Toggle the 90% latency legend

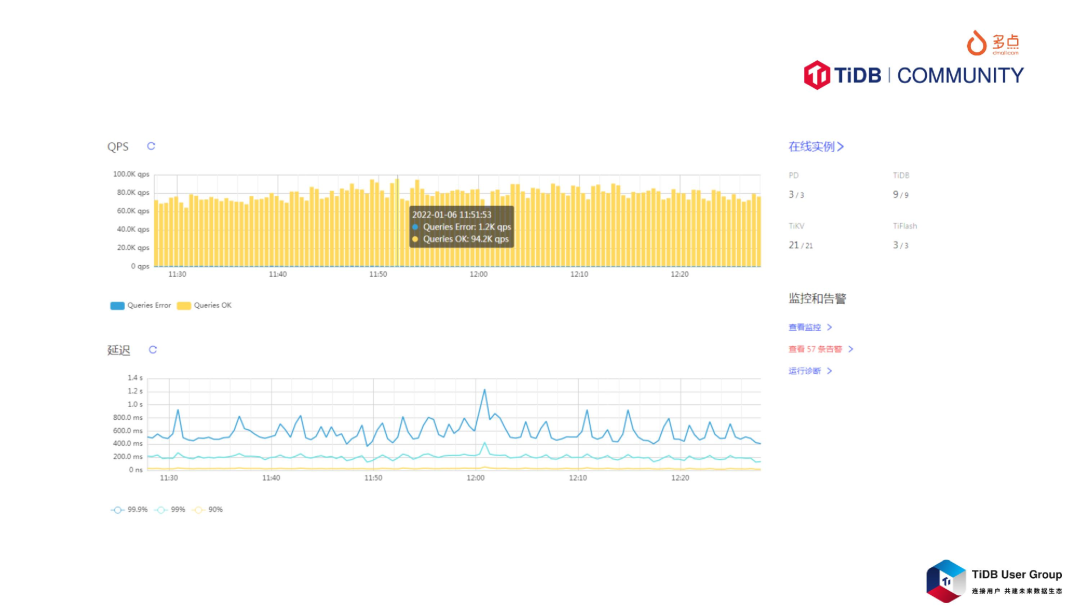(208, 510)
